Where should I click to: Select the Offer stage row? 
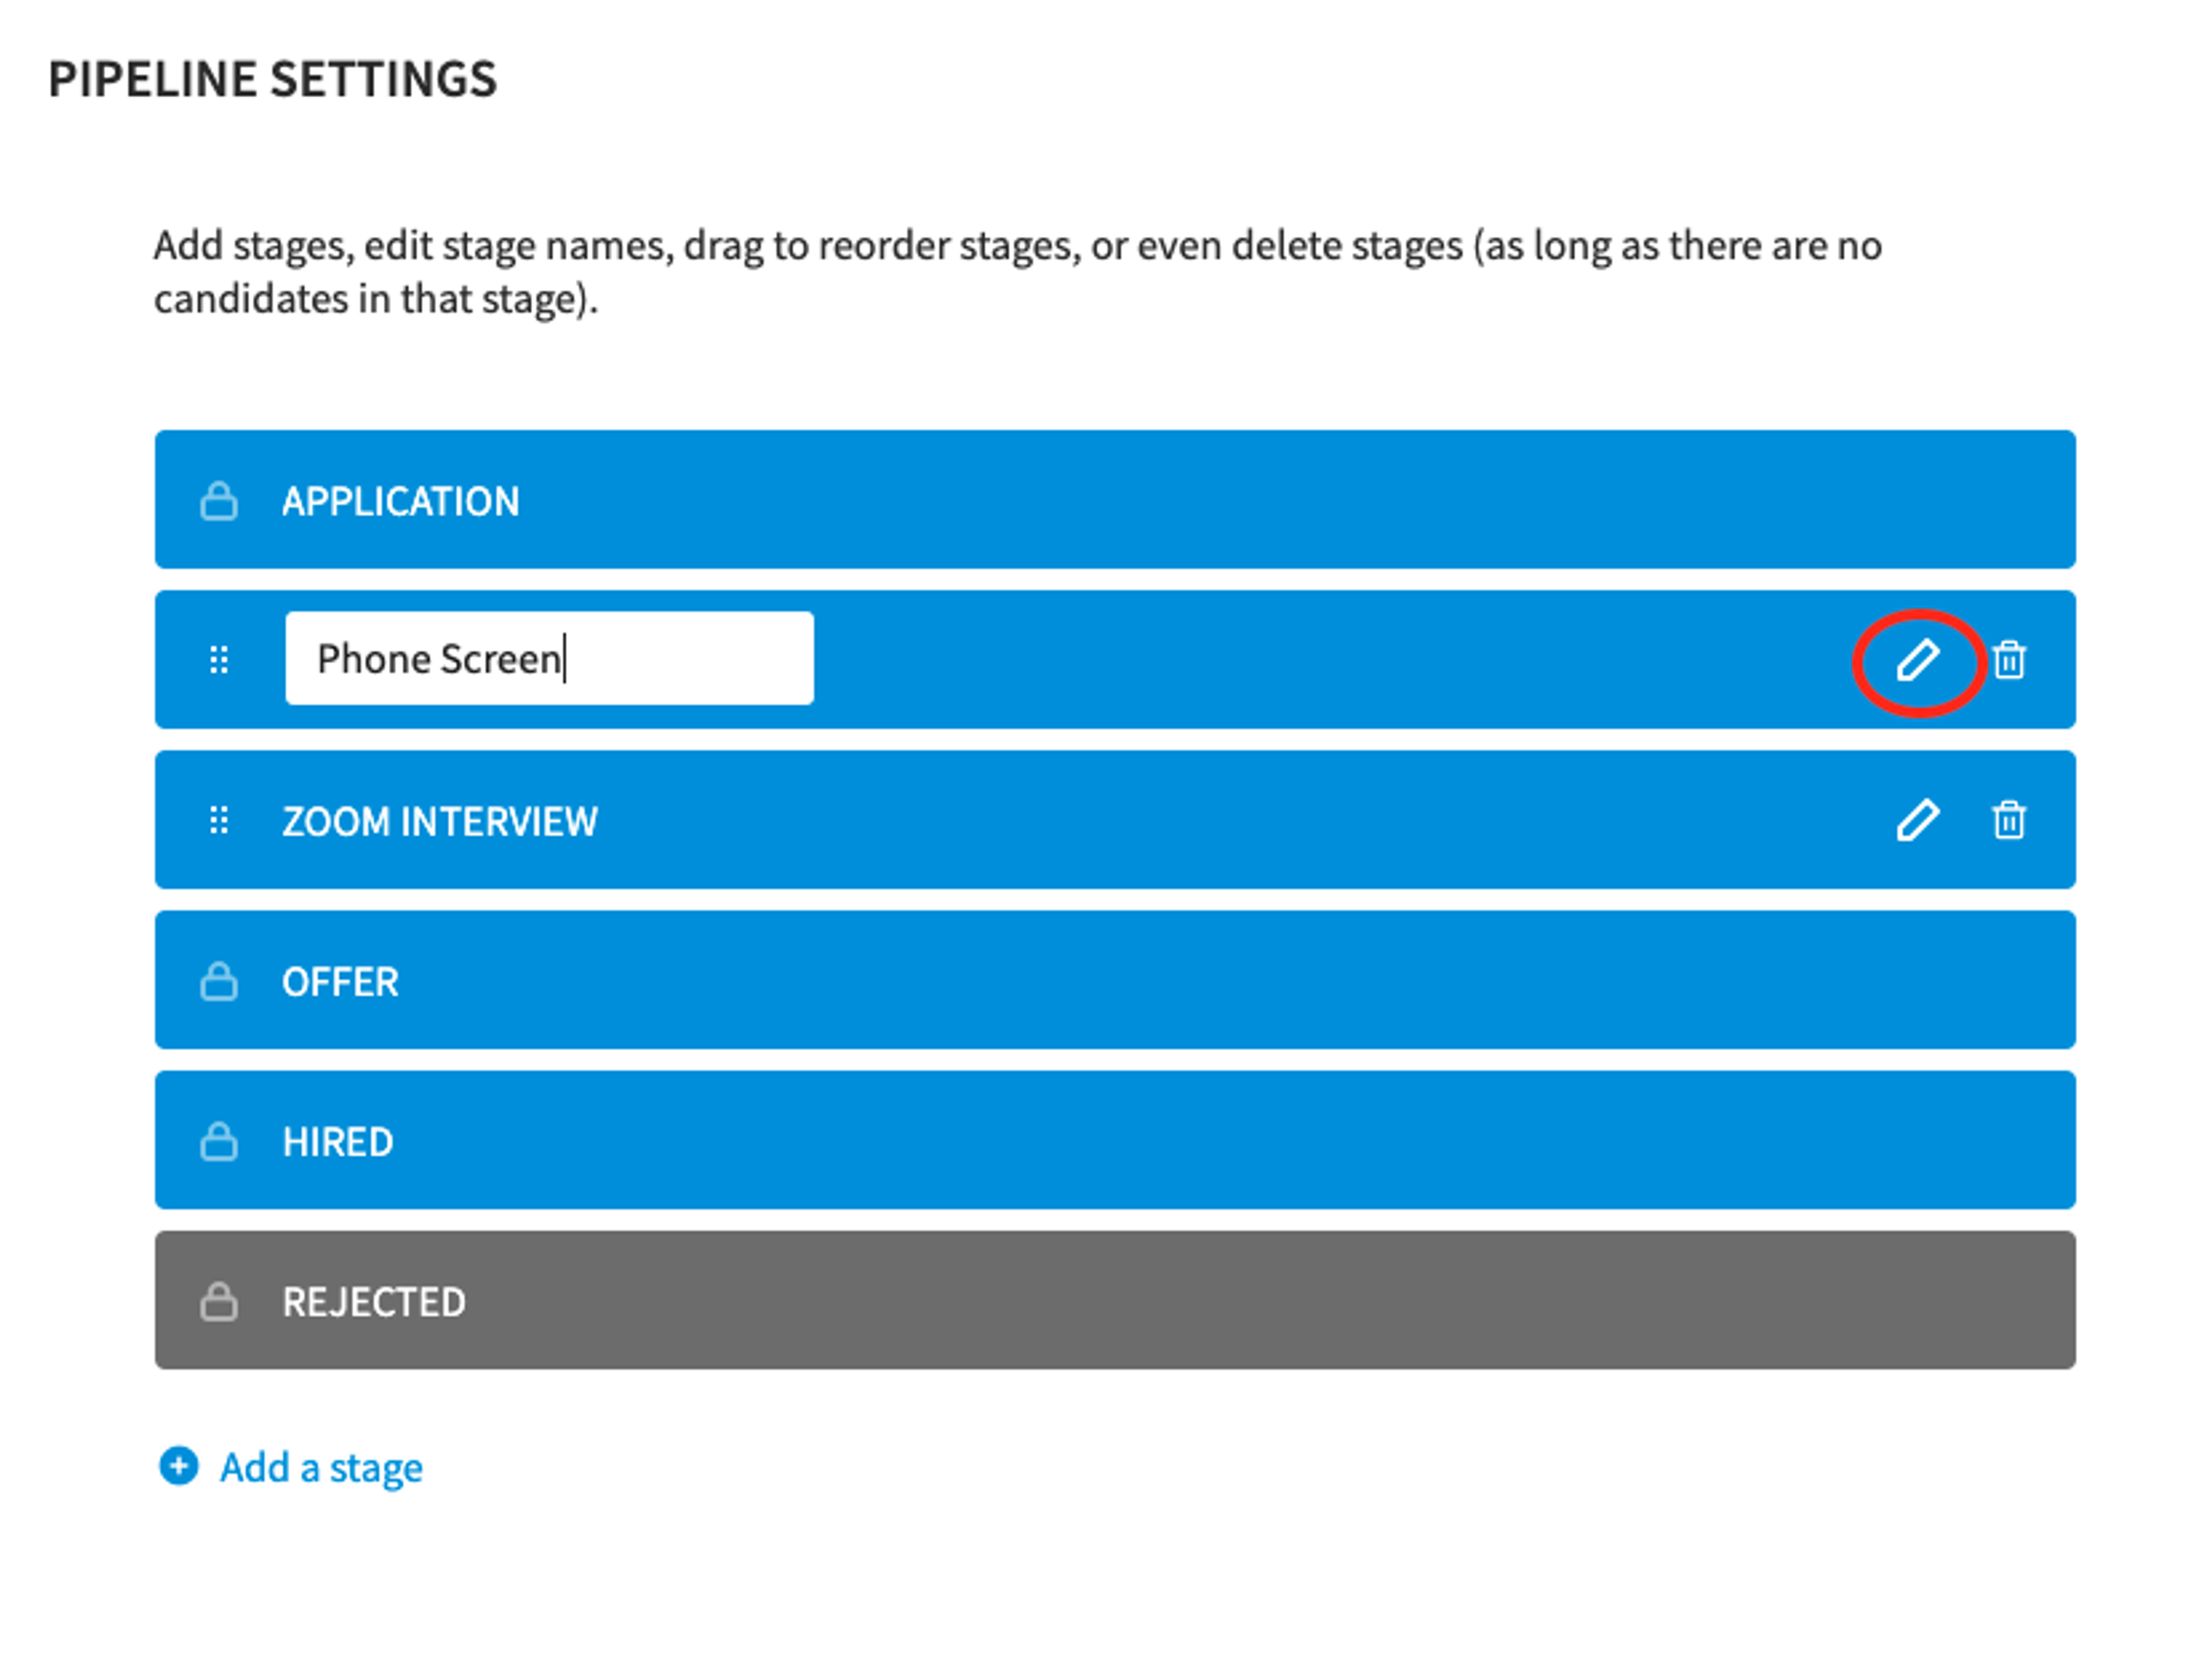pyautogui.click(x=1115, y=980)
